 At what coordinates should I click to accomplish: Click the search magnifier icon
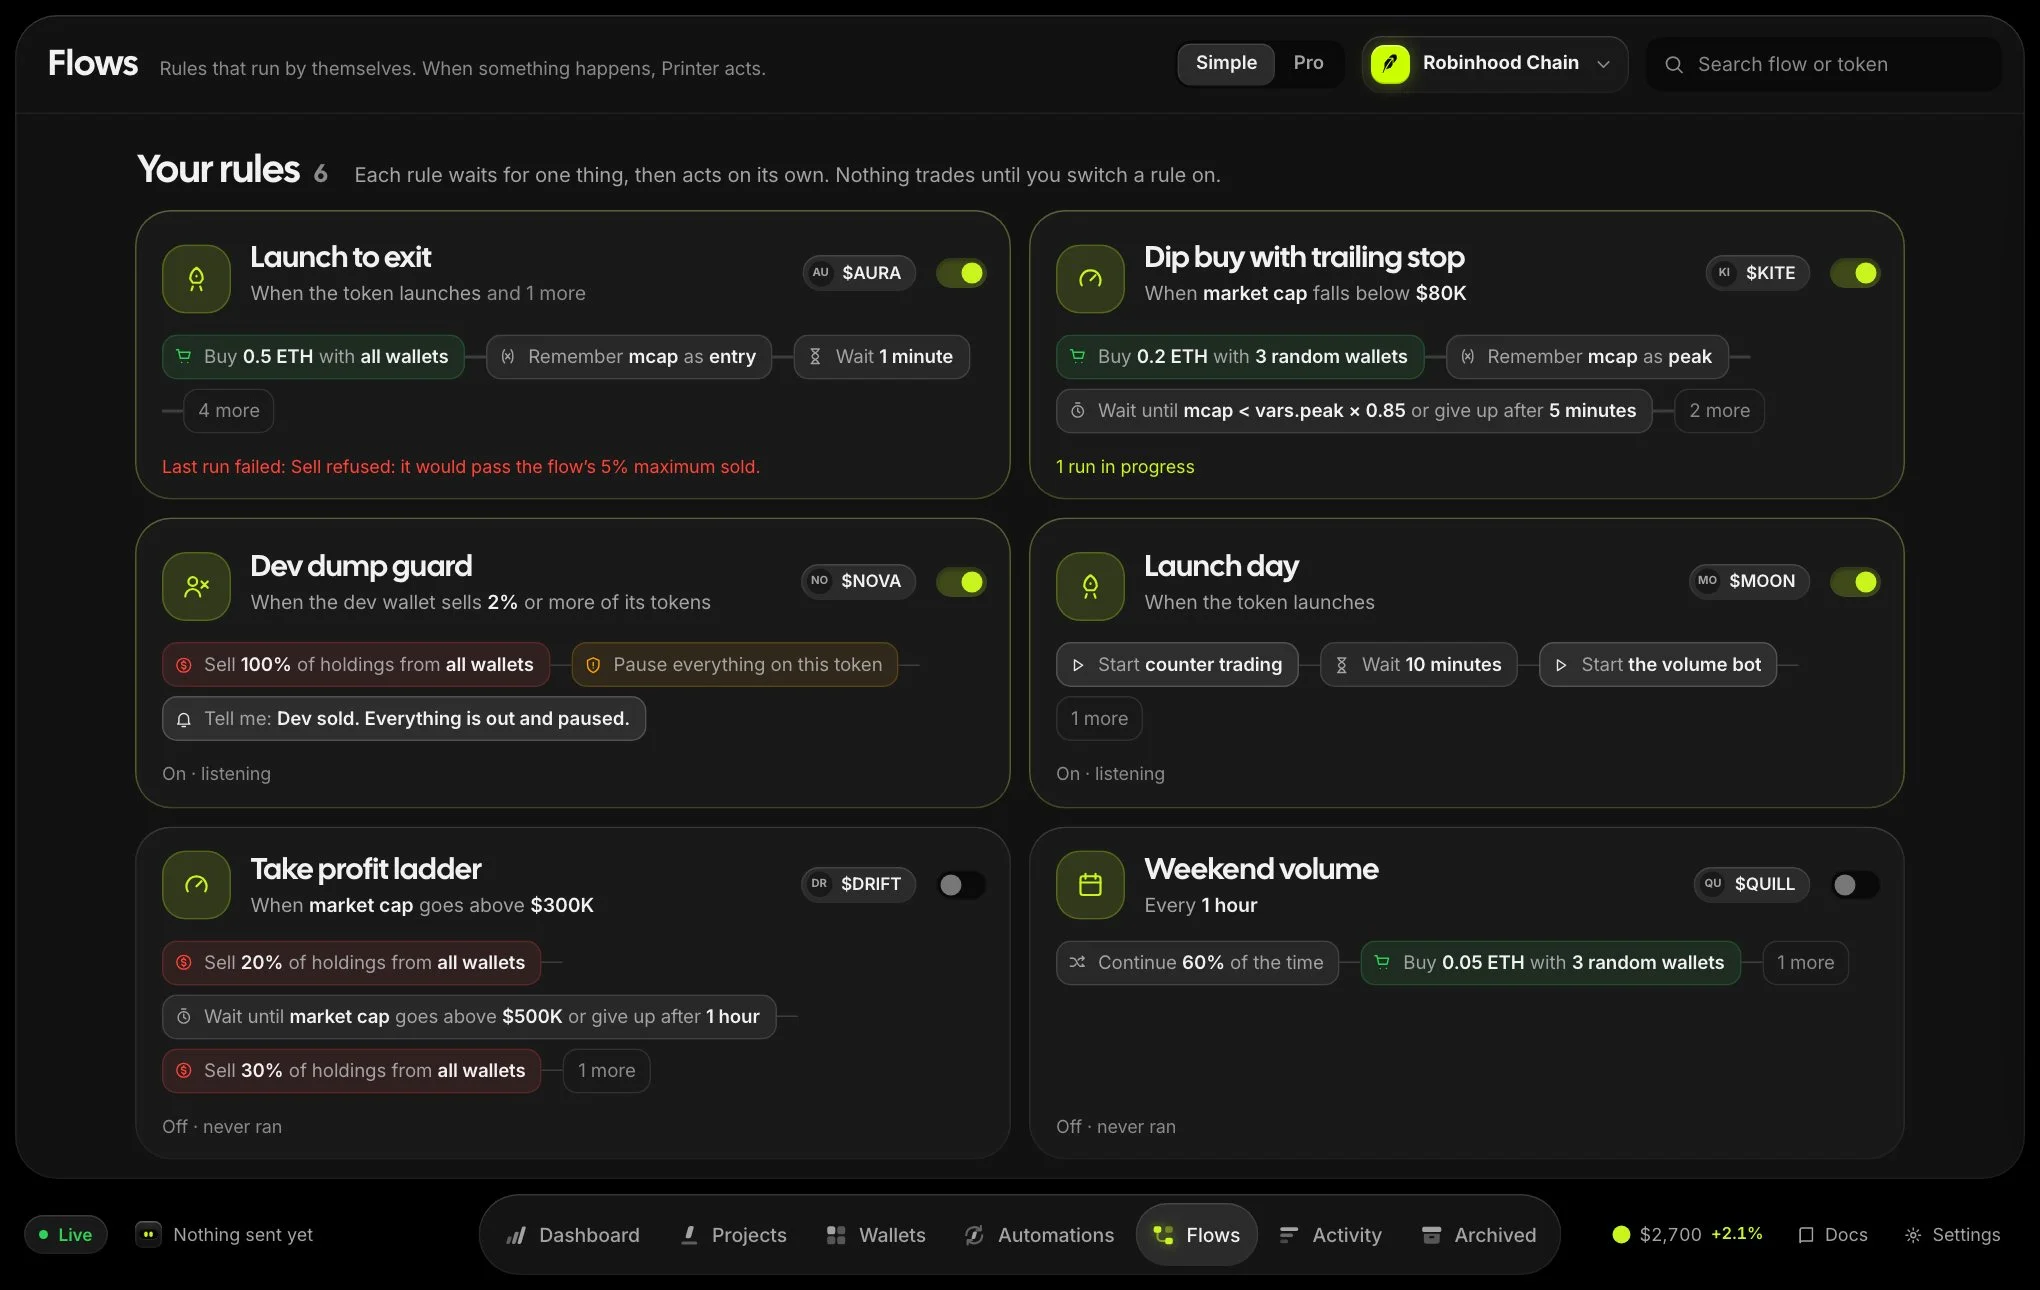point(1673,65)
